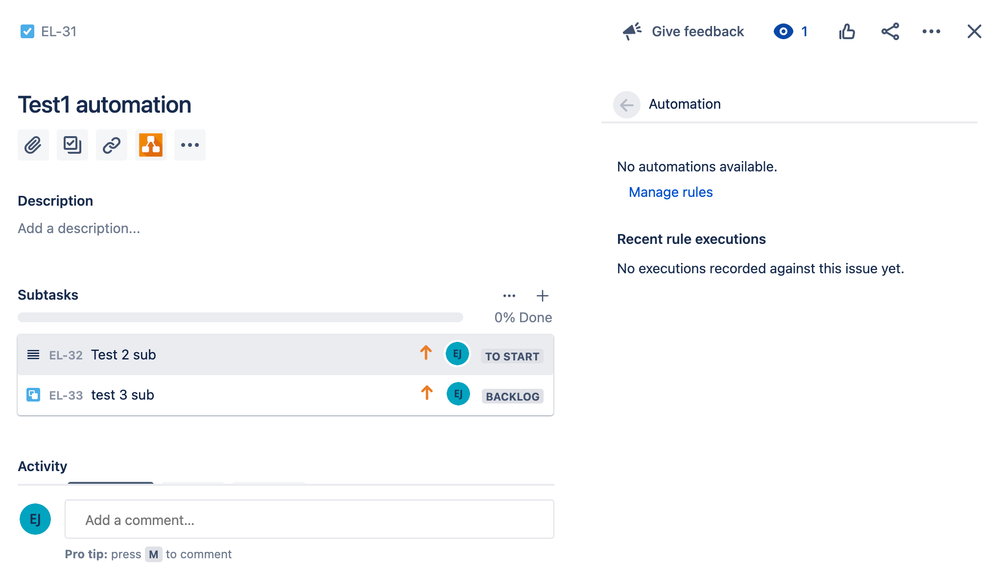
Task: Click the Add a comment field
Action: (309, 520)
